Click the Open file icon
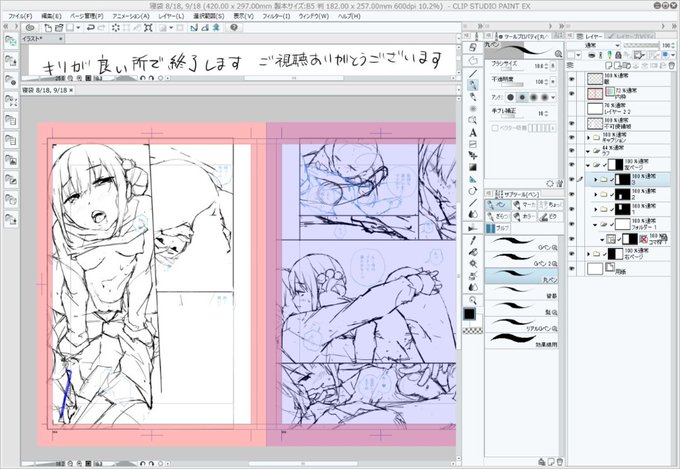Viewport: 680px width, 469px height. coord(59,28)
